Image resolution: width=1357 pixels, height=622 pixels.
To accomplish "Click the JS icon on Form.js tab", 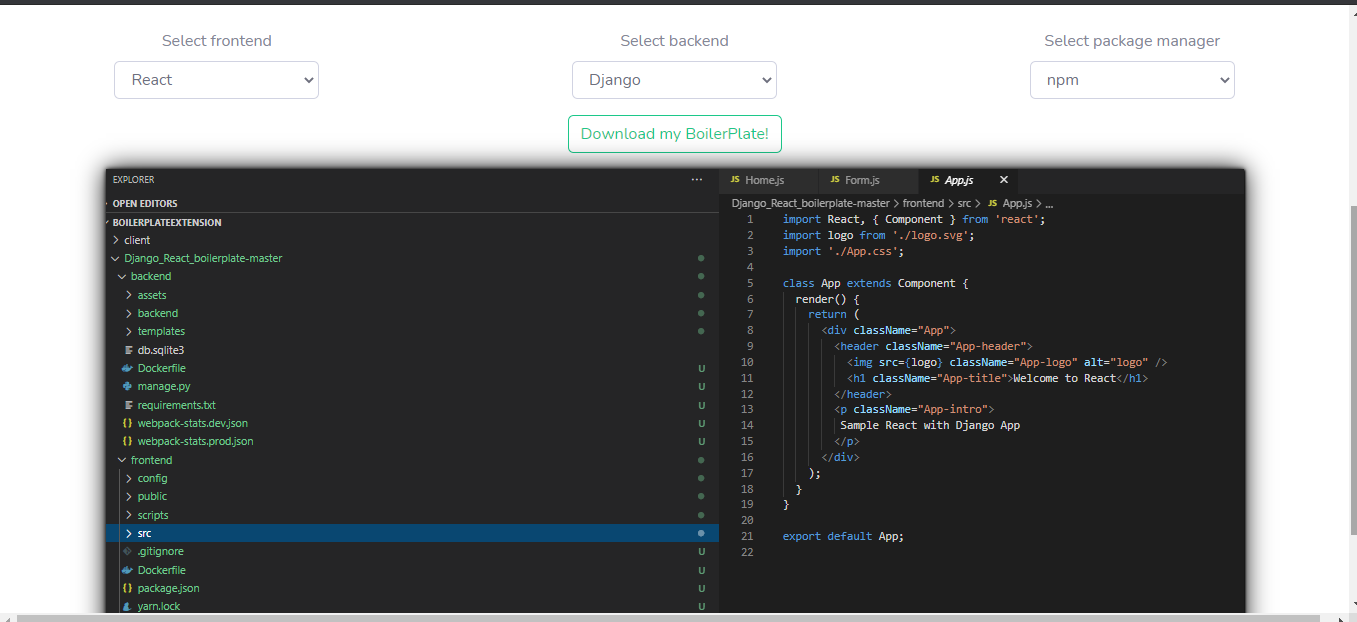I will pyautogui.click(x=835, y=180).
